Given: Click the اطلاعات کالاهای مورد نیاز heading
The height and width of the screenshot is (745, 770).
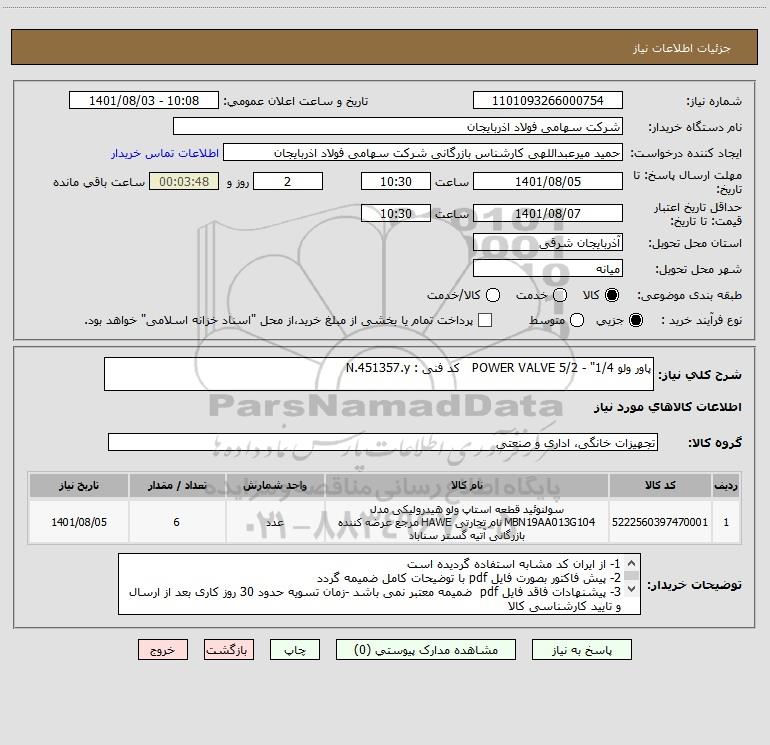Looking at the screenshot, I should (667, 407).
